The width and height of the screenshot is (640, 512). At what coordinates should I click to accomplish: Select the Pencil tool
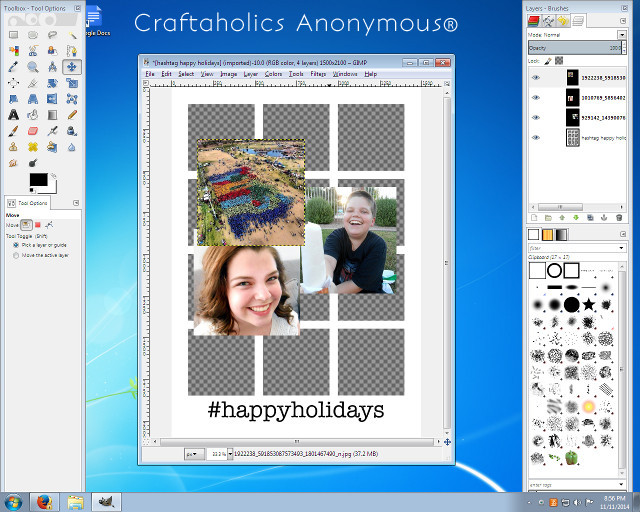pyautogui.click(x=72, y=115)
